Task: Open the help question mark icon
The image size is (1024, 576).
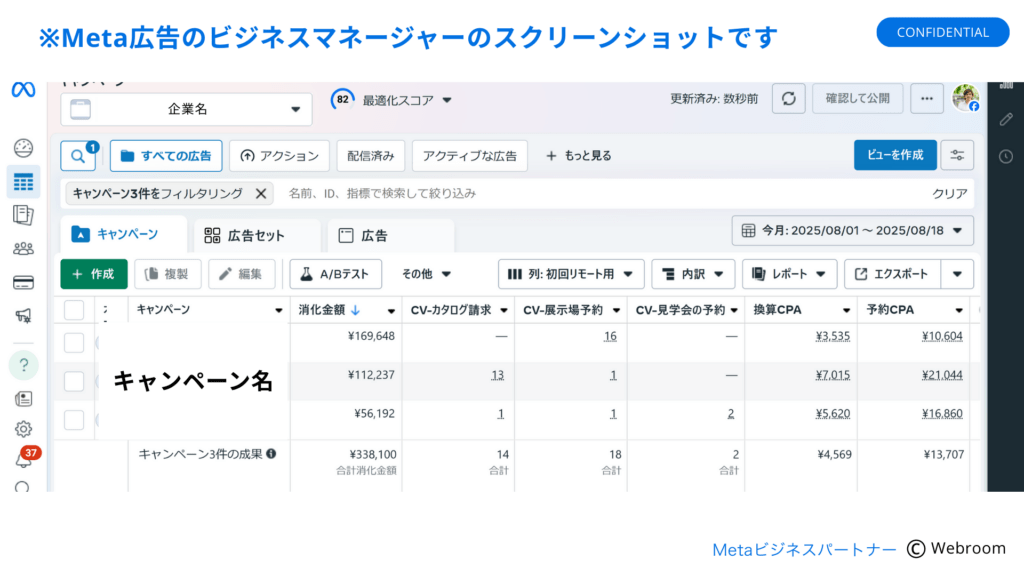Action: pyautogui.click(x=23, y=365)
